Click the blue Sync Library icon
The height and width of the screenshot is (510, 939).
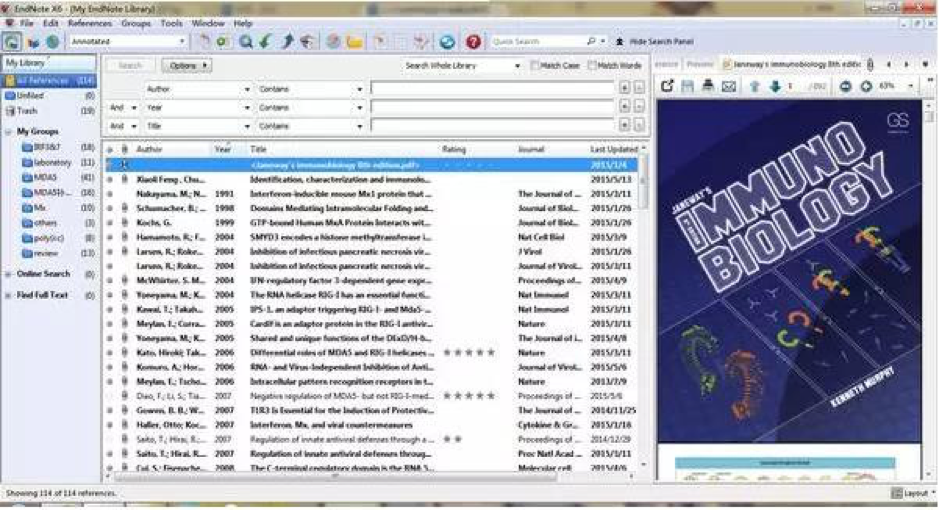(447, 42)
